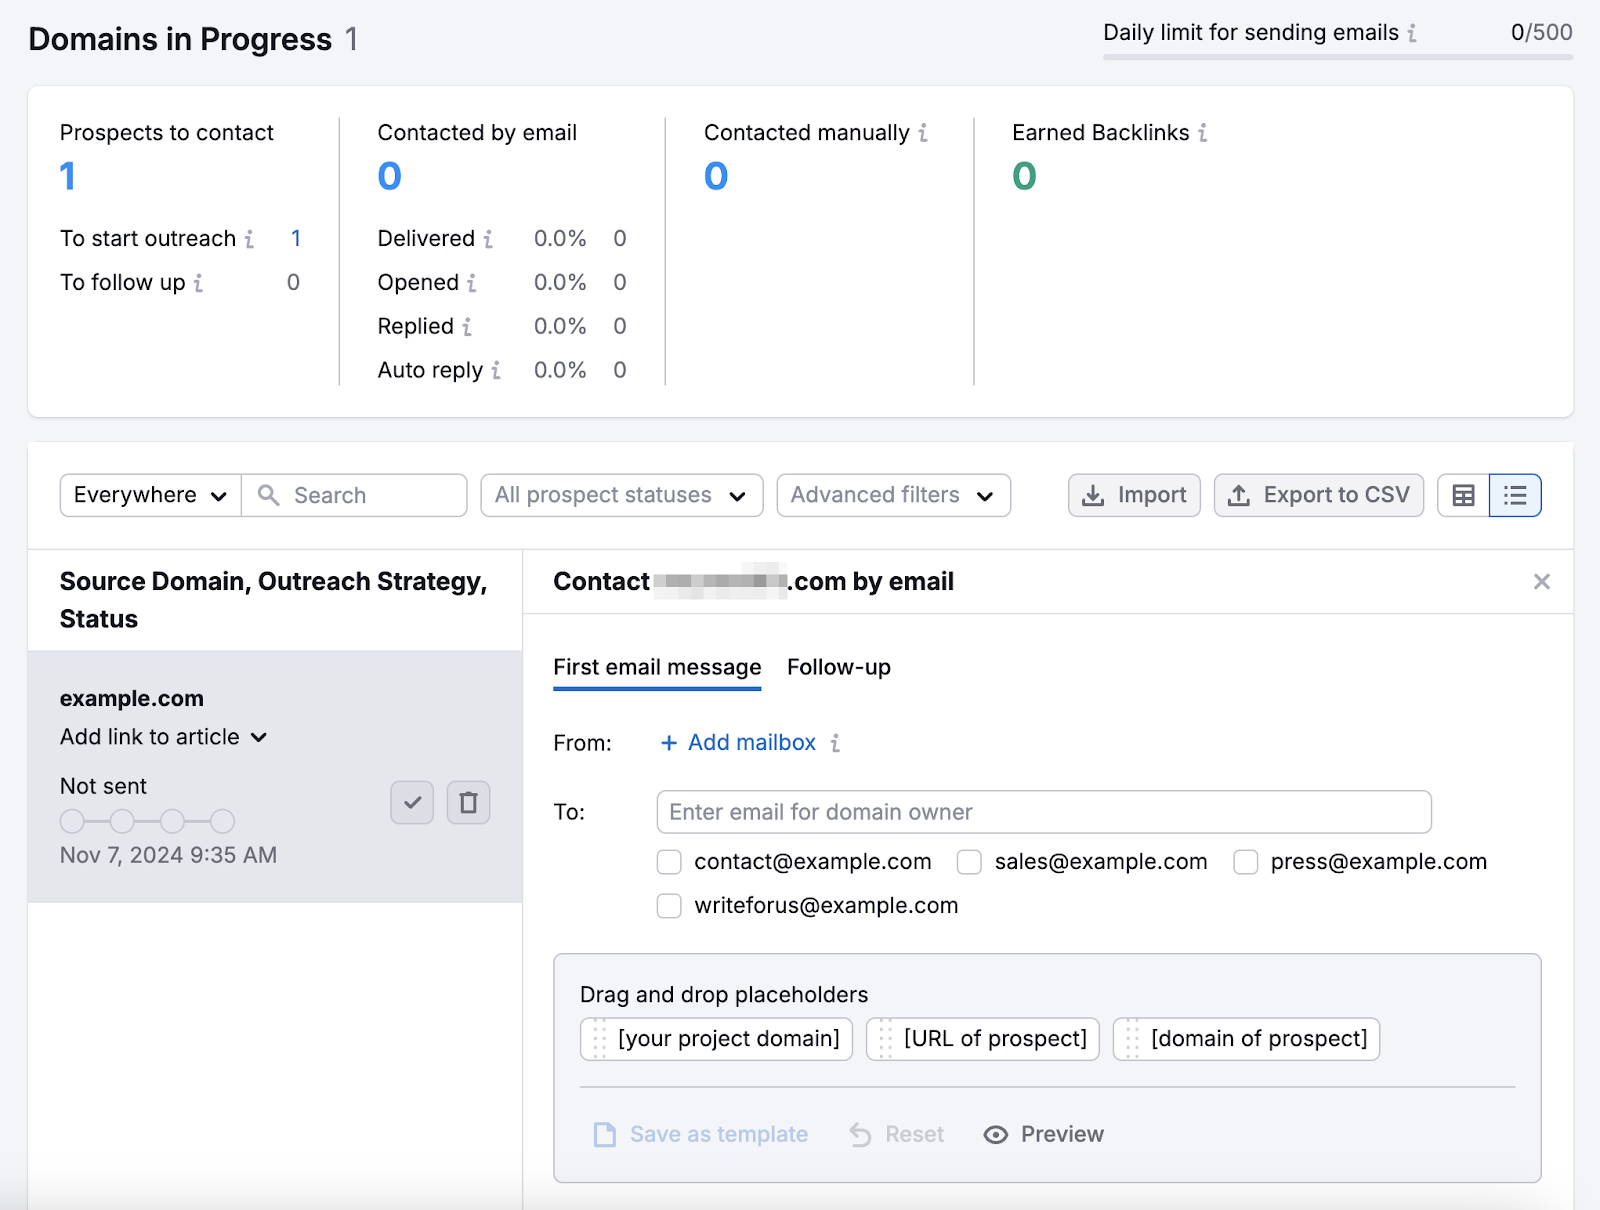Image resolution: width=1600 pixels, height=1210 pixels.
Task: Click Save as template button
Action: click(701, 1134)
